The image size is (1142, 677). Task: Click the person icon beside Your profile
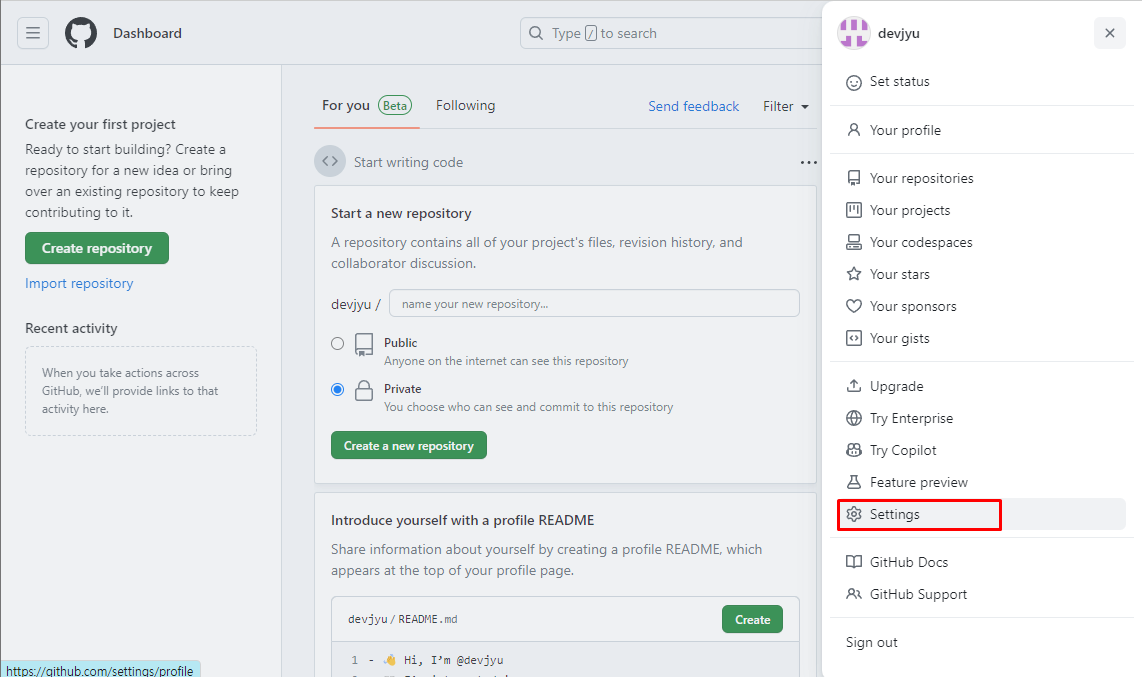pyautogui.click(x=854, y=130)
